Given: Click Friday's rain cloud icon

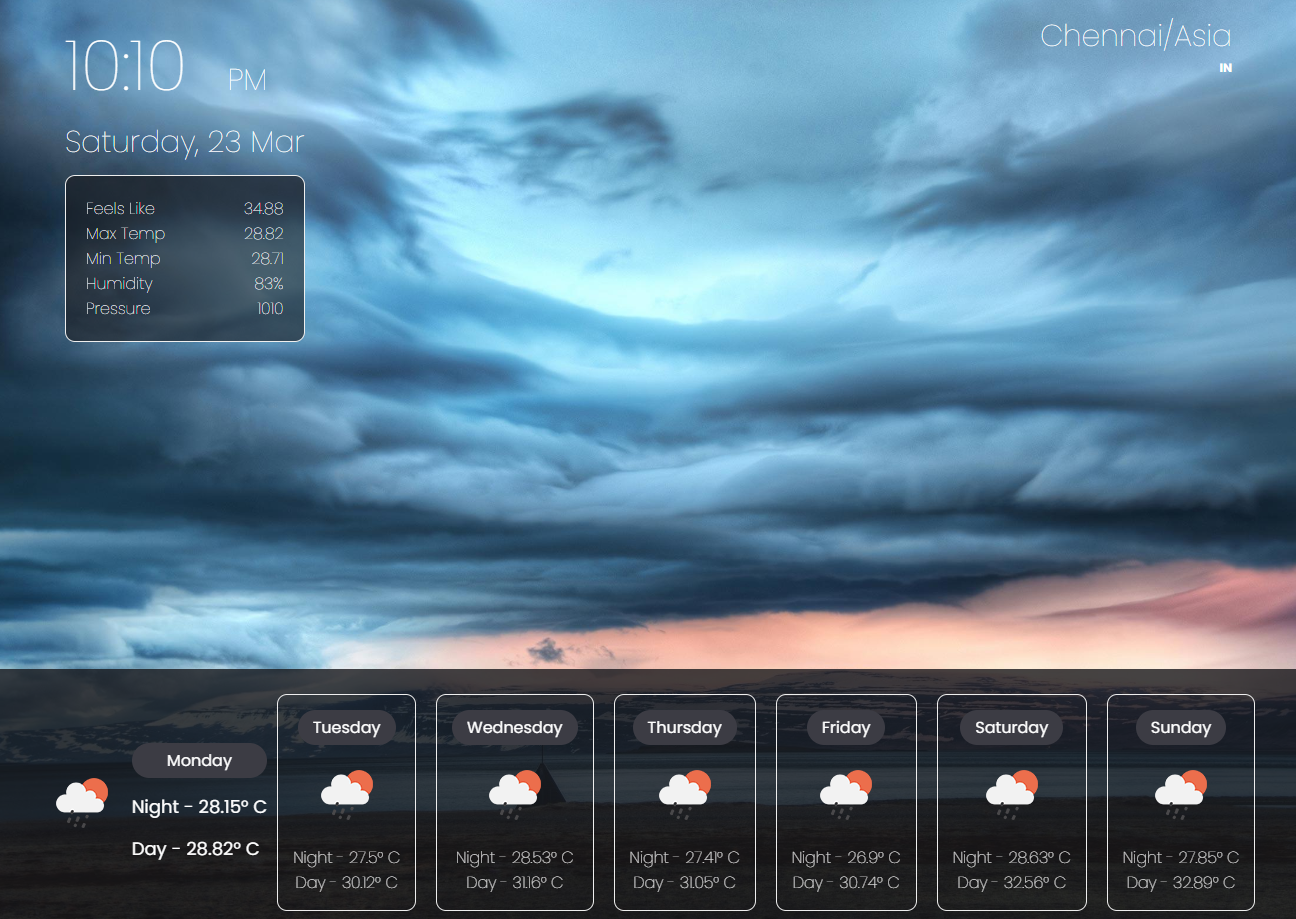Looking at the screenshot, I should tap(845, 790).
